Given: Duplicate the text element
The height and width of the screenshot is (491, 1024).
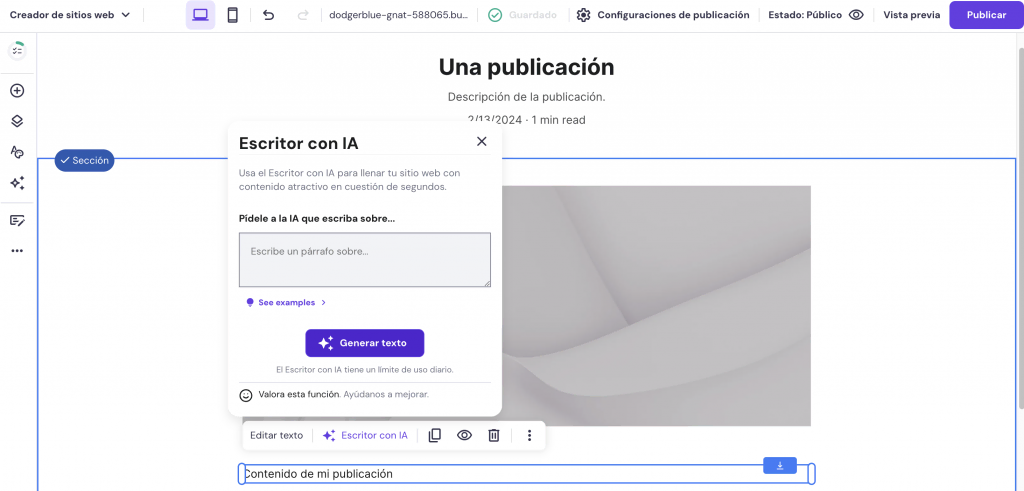Looking at the screenshot, I should 434,436.
